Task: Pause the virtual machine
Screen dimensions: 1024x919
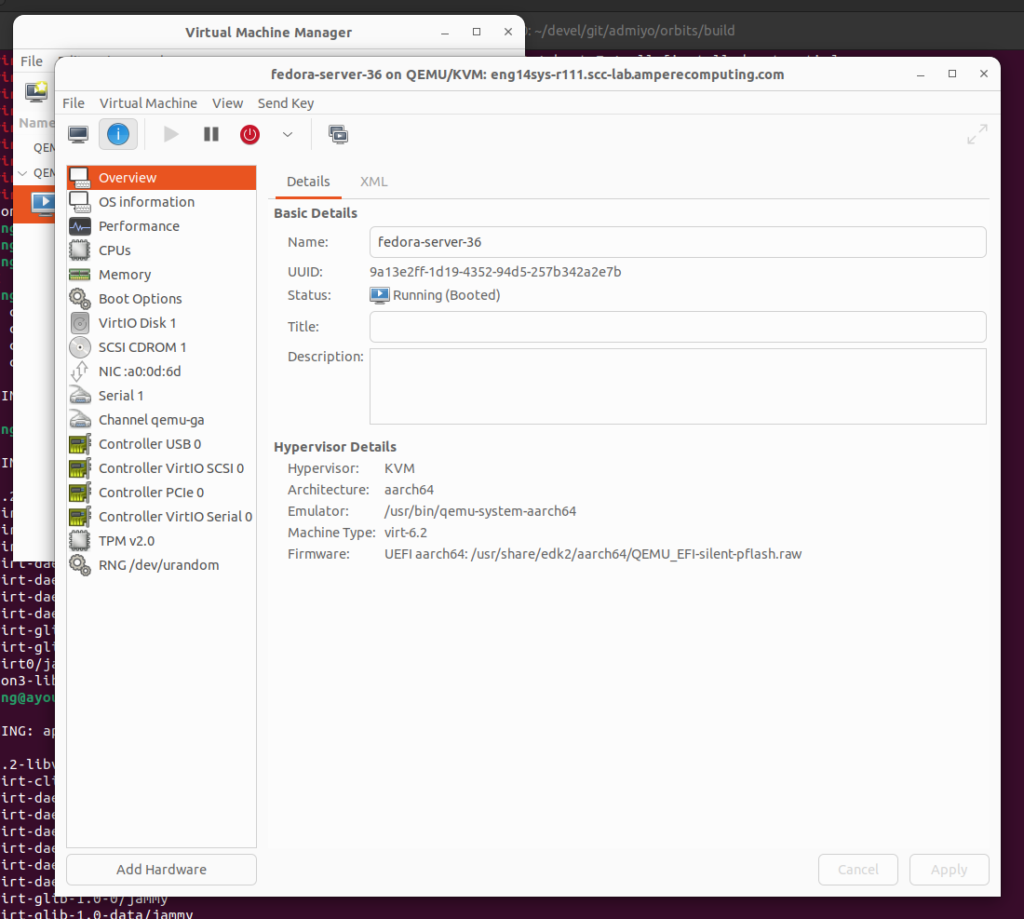Action: point(211,135)
